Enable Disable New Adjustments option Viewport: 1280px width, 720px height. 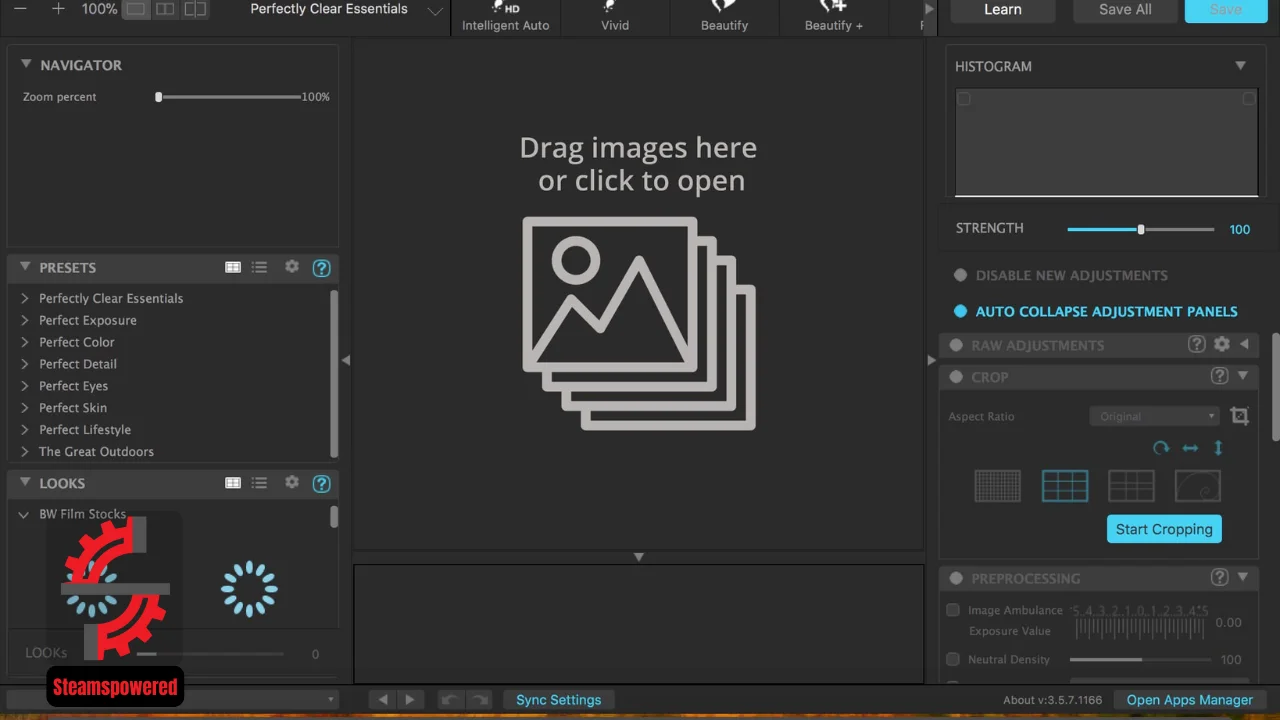coord(960,275)
